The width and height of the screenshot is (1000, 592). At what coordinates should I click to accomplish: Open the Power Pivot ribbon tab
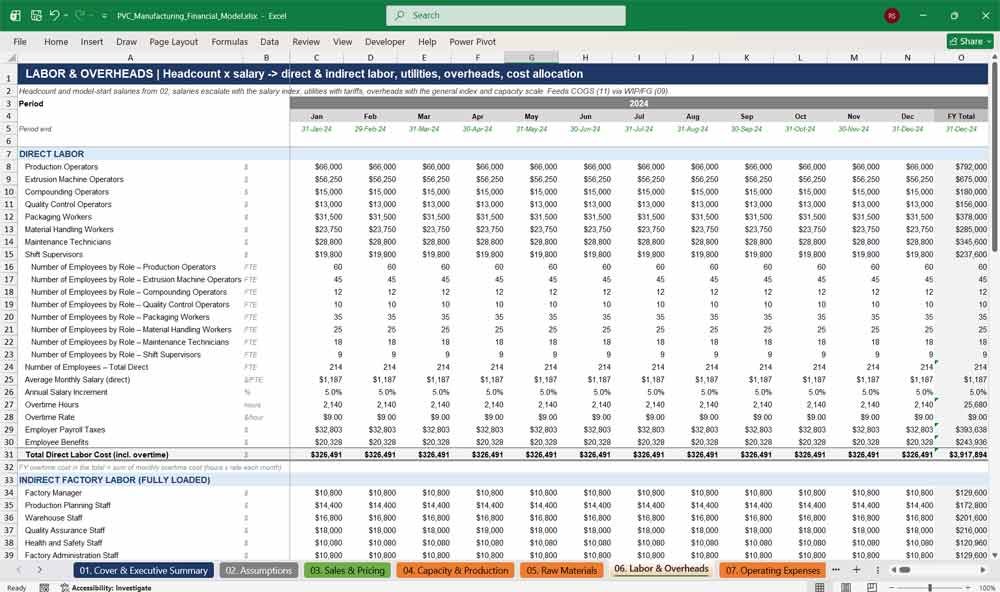[x=473, y=41]
